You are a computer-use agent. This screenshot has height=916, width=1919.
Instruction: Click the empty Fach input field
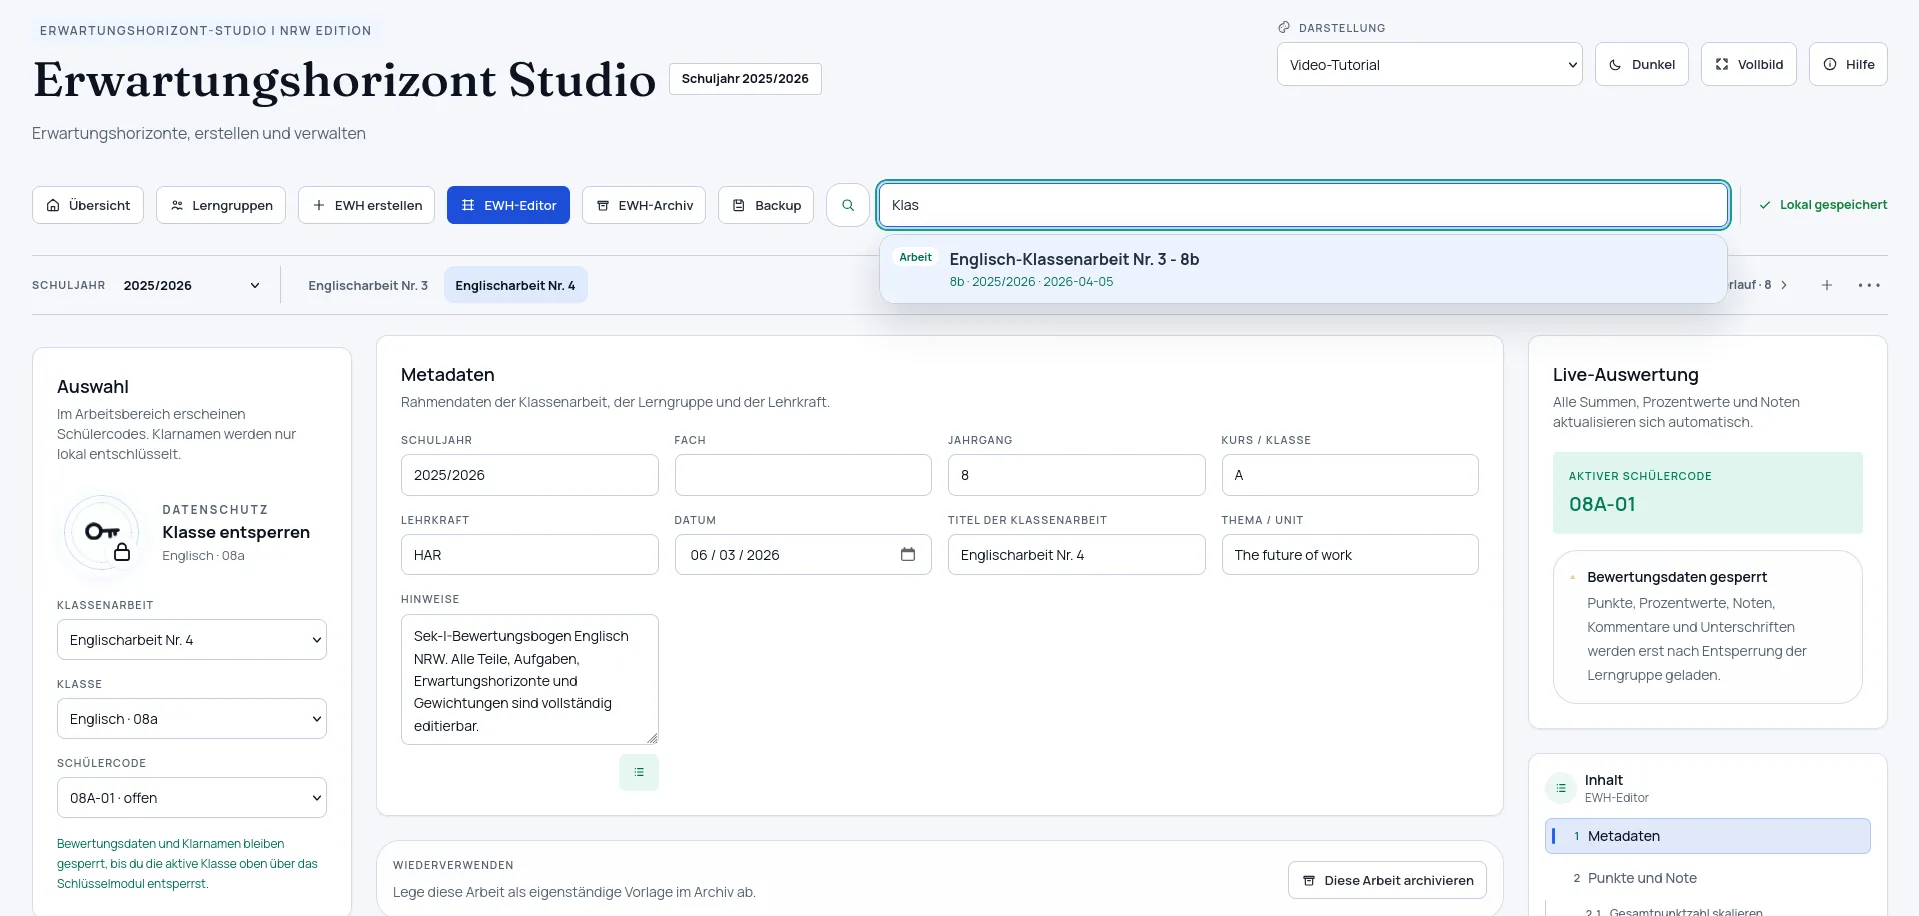803,475
